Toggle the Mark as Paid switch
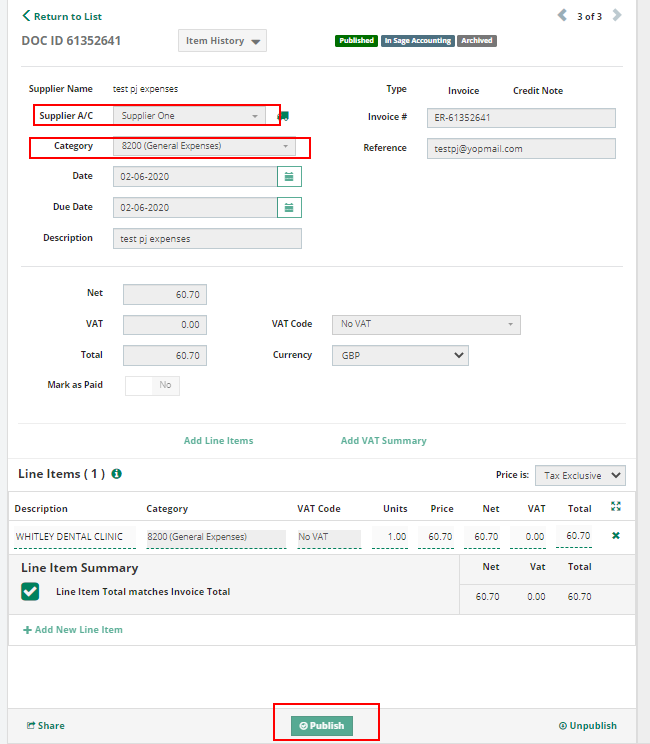Image resolution: width=650 pixels, height=744 pixels. click(152, 385)
